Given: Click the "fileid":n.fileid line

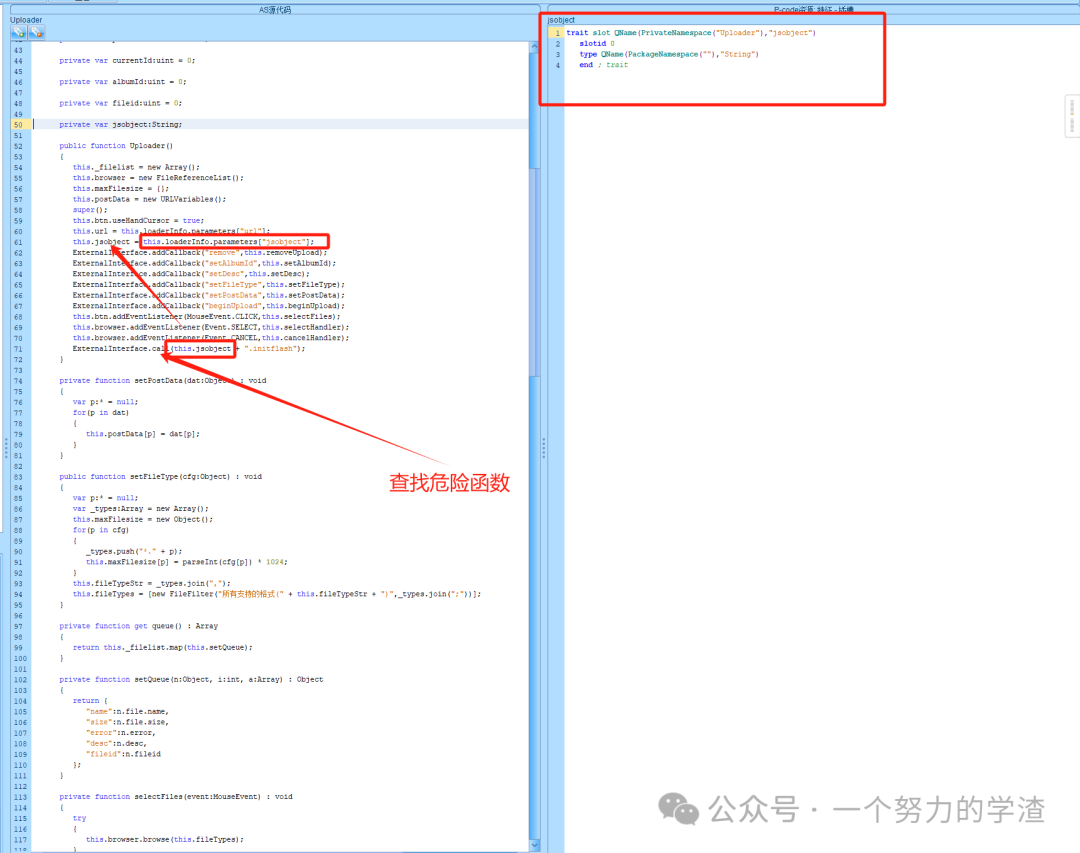Looking at the screenshot, I should 123,754.
